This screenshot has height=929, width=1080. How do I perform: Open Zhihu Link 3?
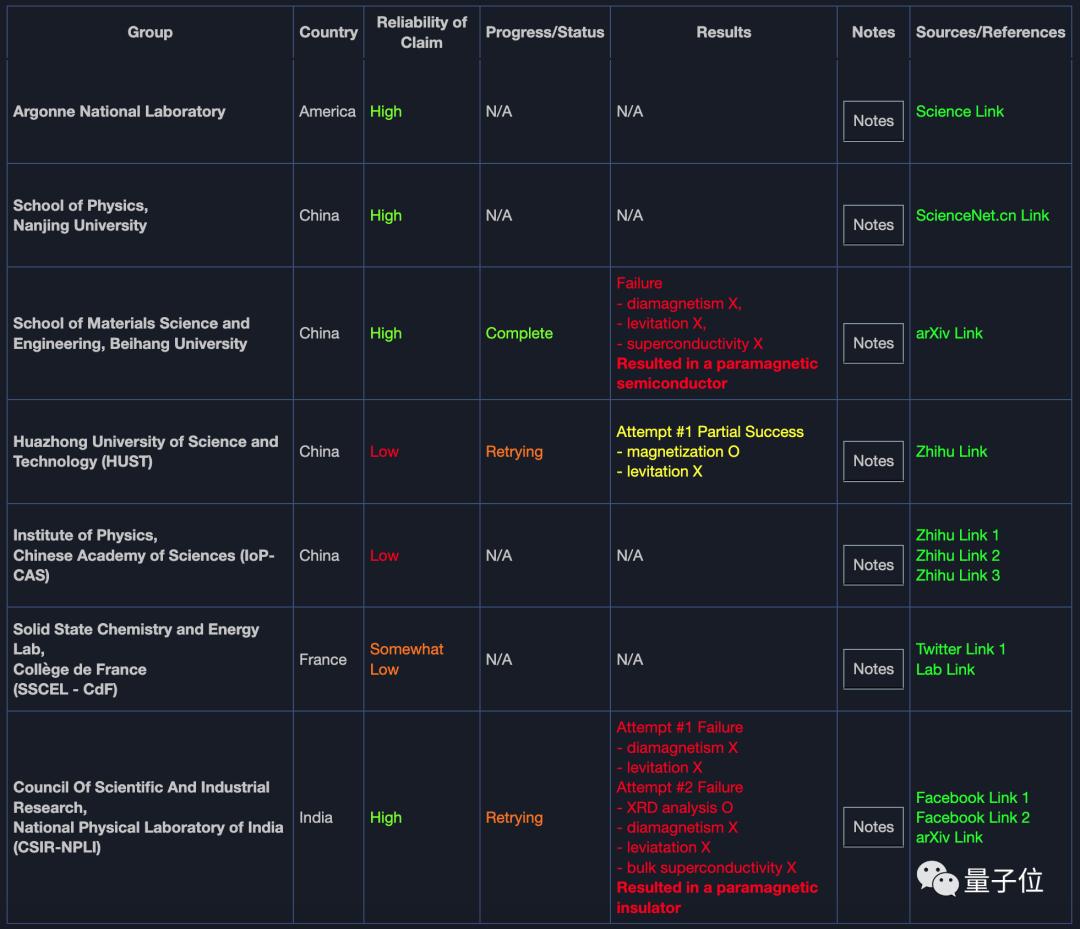(957, 576)
